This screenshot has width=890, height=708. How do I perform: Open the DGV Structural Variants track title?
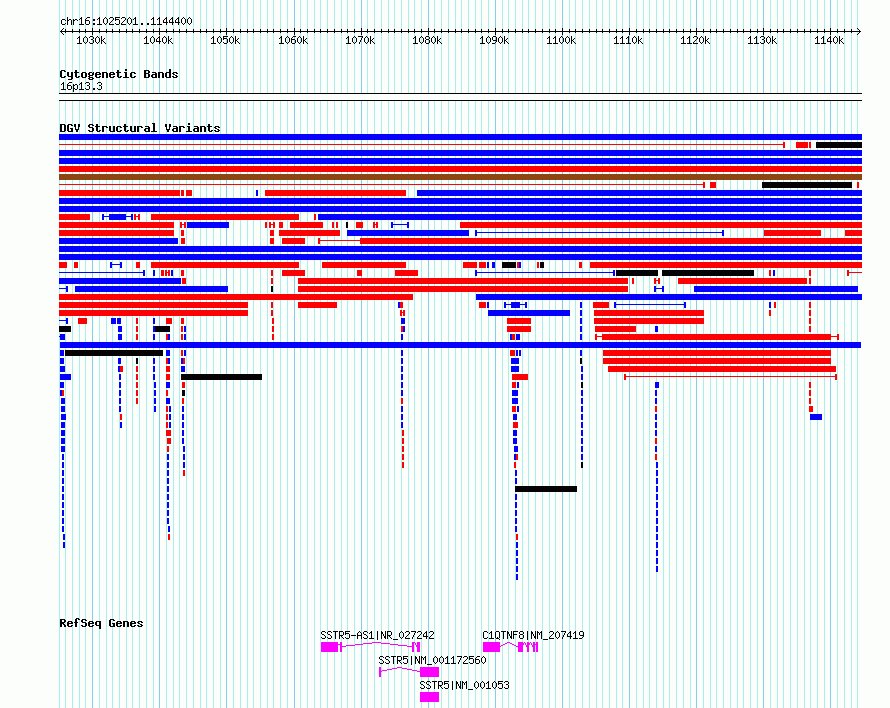tap(140, 128)
